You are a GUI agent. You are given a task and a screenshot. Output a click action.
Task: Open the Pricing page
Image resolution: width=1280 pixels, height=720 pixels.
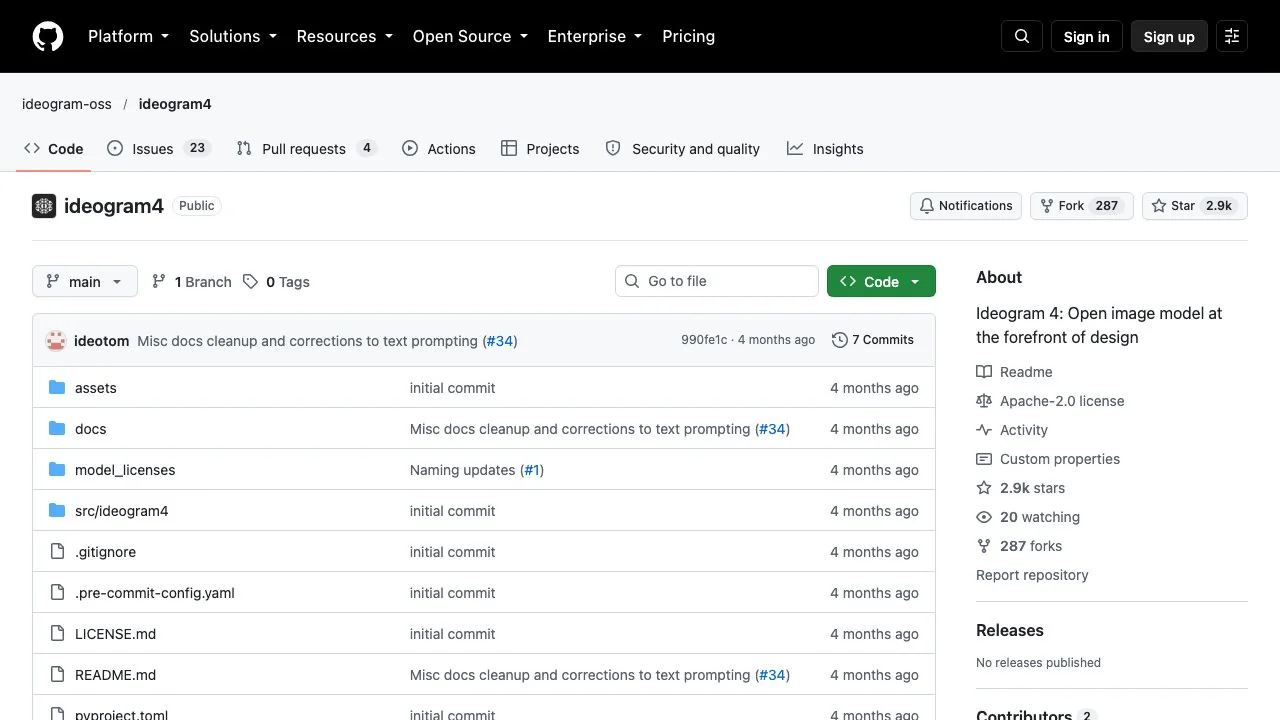coord(689,36)
